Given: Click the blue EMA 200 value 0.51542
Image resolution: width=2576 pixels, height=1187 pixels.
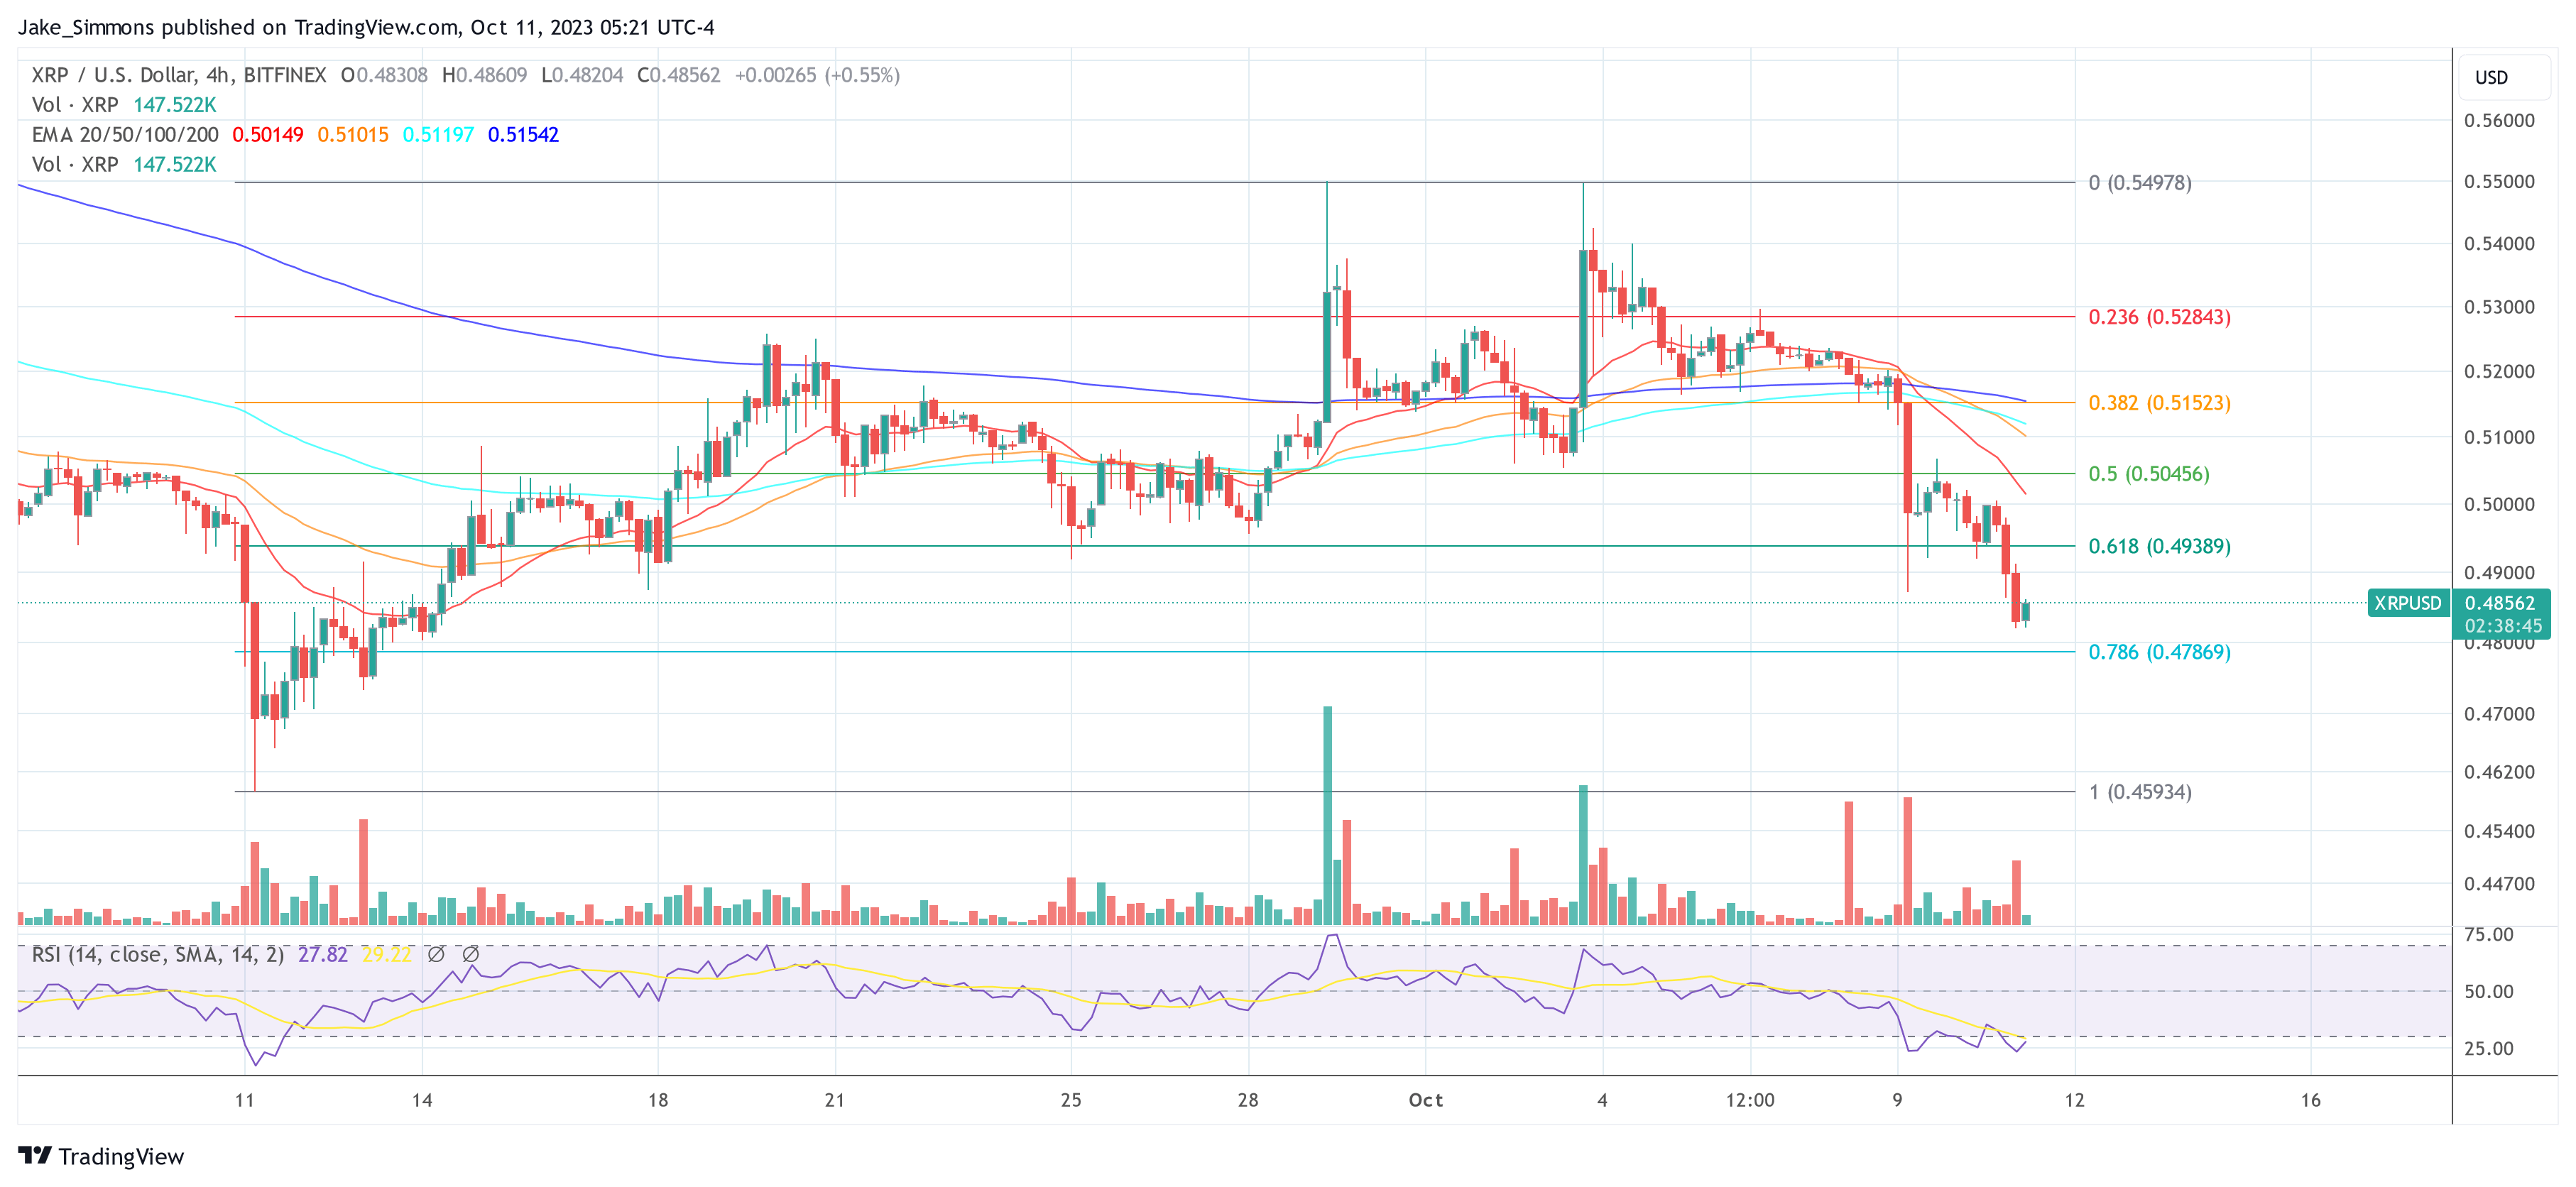Looking at the screenshot, I should (523, 135).
